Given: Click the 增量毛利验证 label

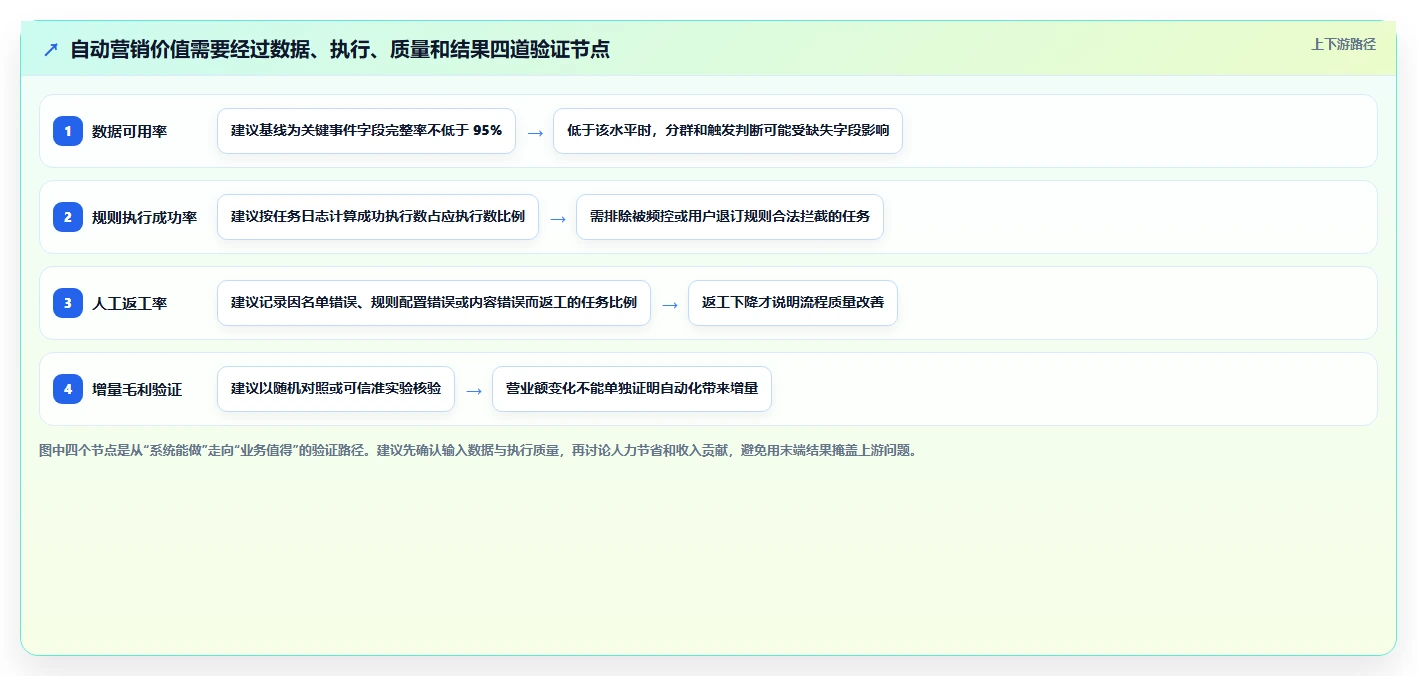Looking at the screenshot, I should click(137, 389).
